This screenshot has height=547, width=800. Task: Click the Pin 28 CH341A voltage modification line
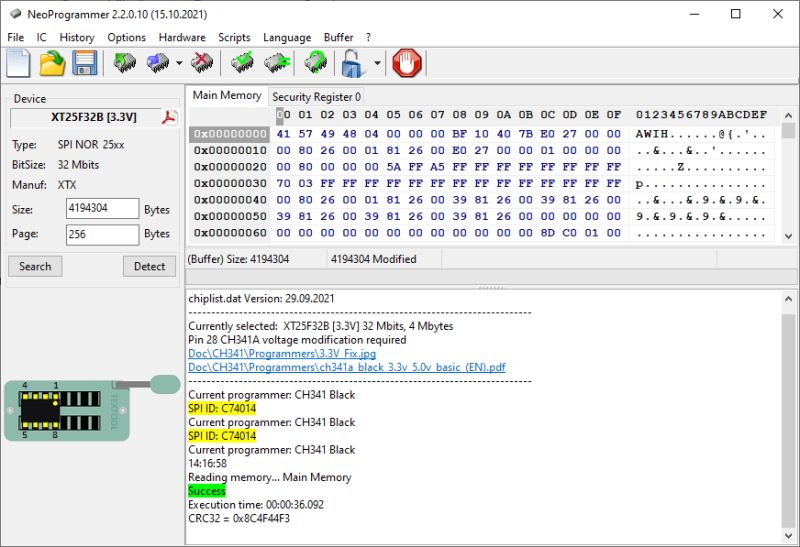point(297,339)
